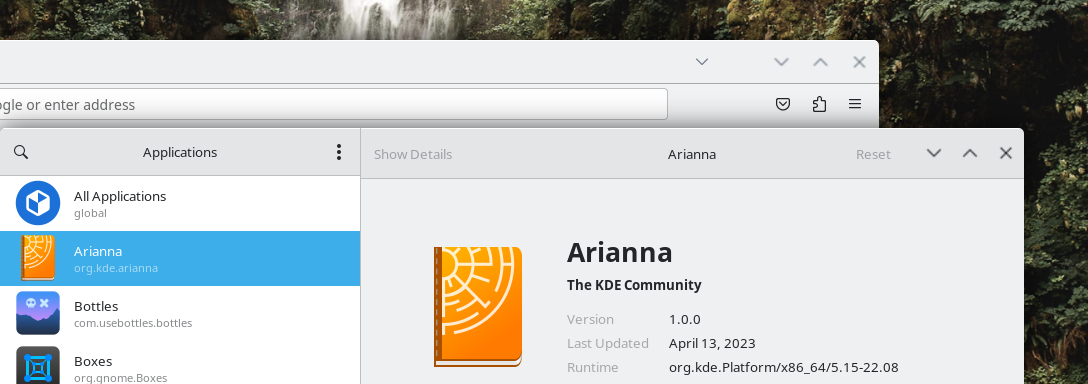Maximize the Flatseal Arianna window
Screen dimensions: 1088x384
(x=970, y=153)
